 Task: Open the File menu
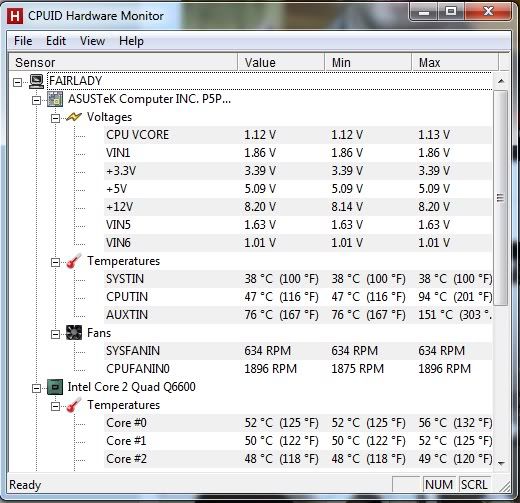point(23,41)
